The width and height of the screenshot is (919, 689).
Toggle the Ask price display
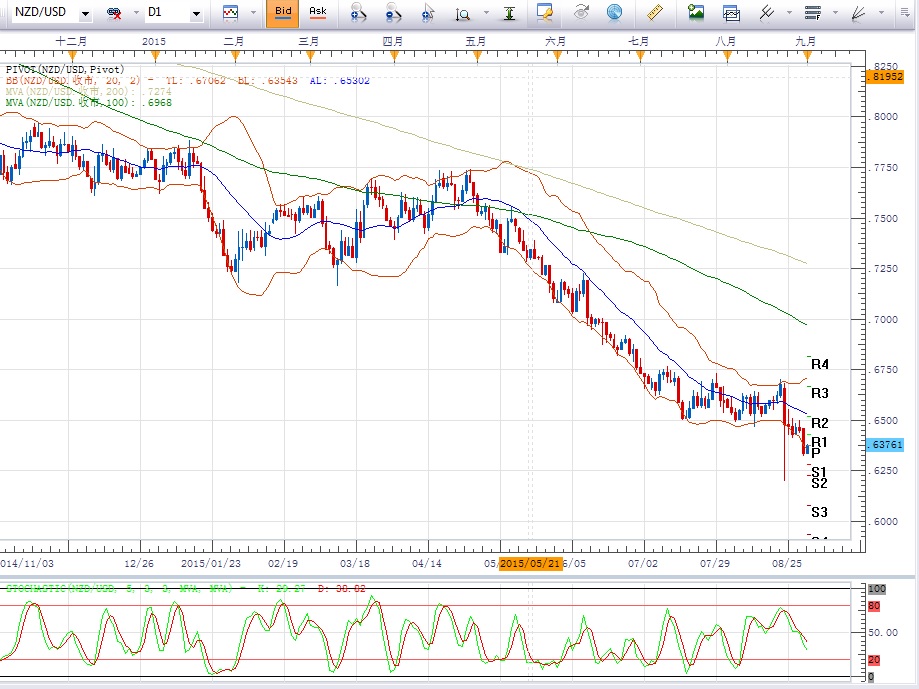[x=318, y=12]
